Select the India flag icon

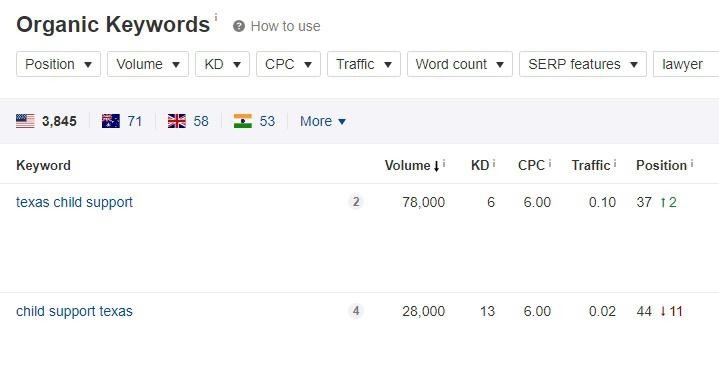pyautogui.click(x=243, y=121)
